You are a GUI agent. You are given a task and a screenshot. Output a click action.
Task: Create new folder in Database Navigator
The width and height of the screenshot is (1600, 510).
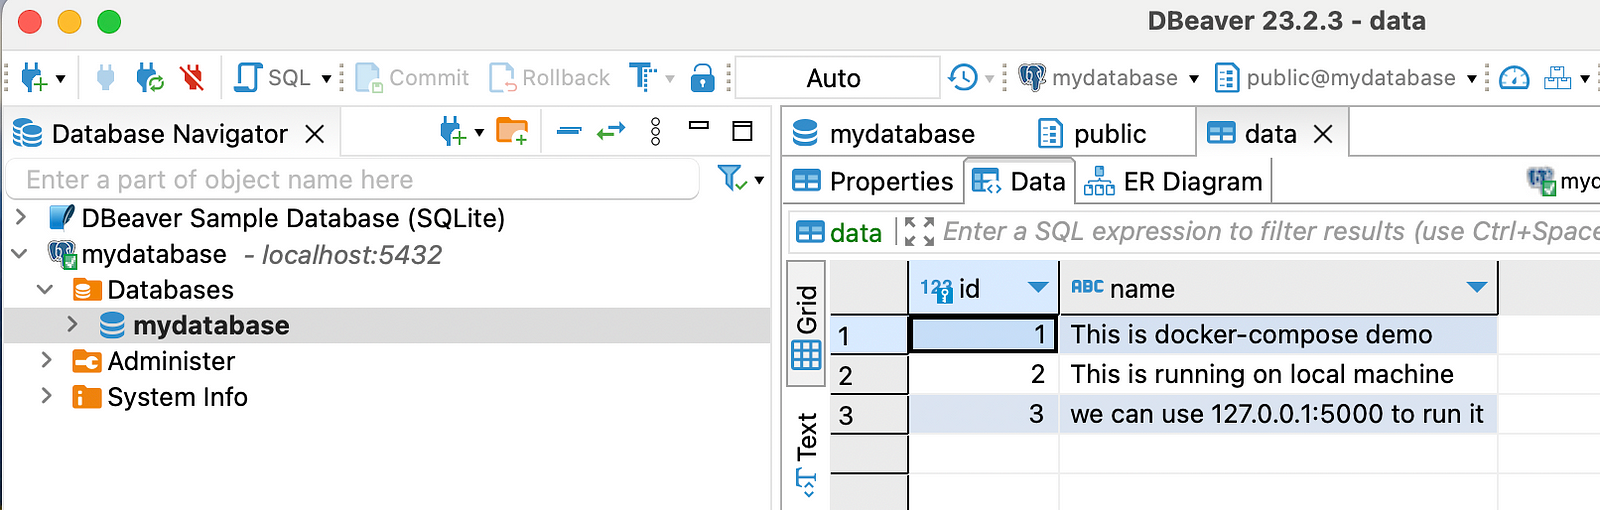coord(512,131)
